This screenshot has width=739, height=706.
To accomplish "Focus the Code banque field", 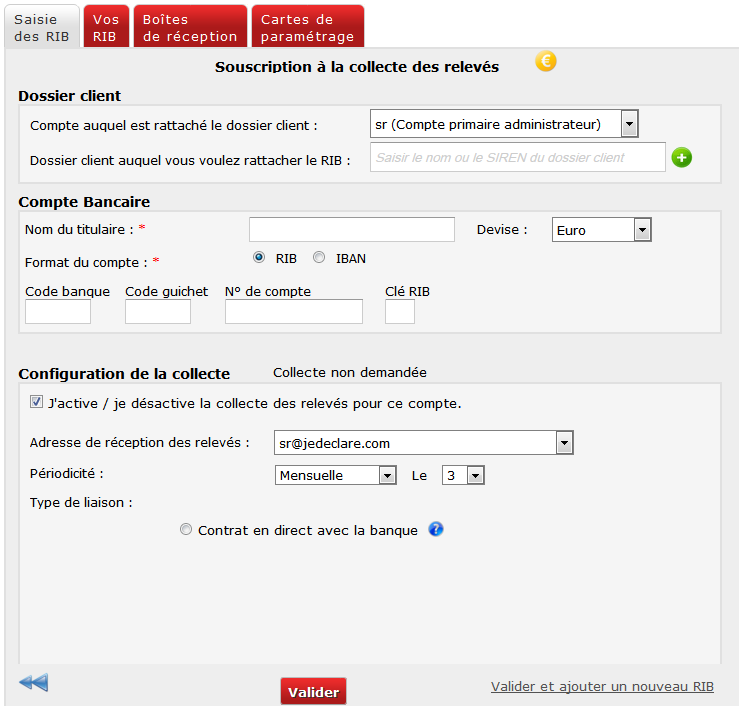I will [x=58, y=312].
